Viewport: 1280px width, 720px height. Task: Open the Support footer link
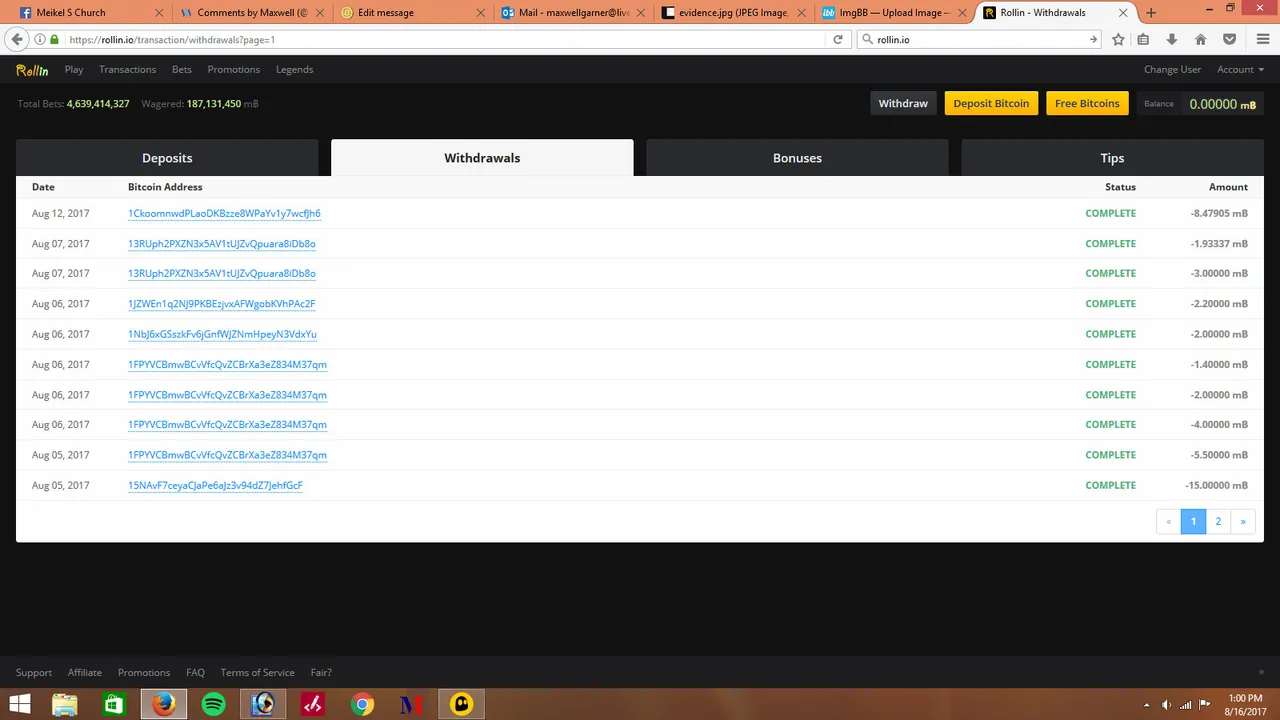tap(34, 673)
